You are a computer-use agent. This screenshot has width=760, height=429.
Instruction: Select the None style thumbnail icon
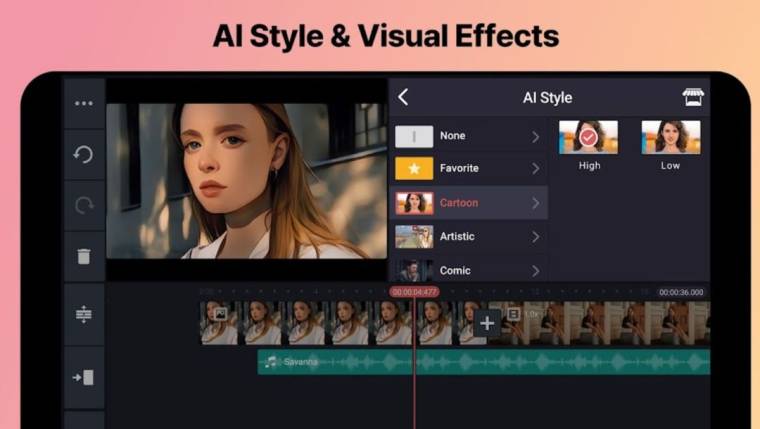click(x=414, y=136)
